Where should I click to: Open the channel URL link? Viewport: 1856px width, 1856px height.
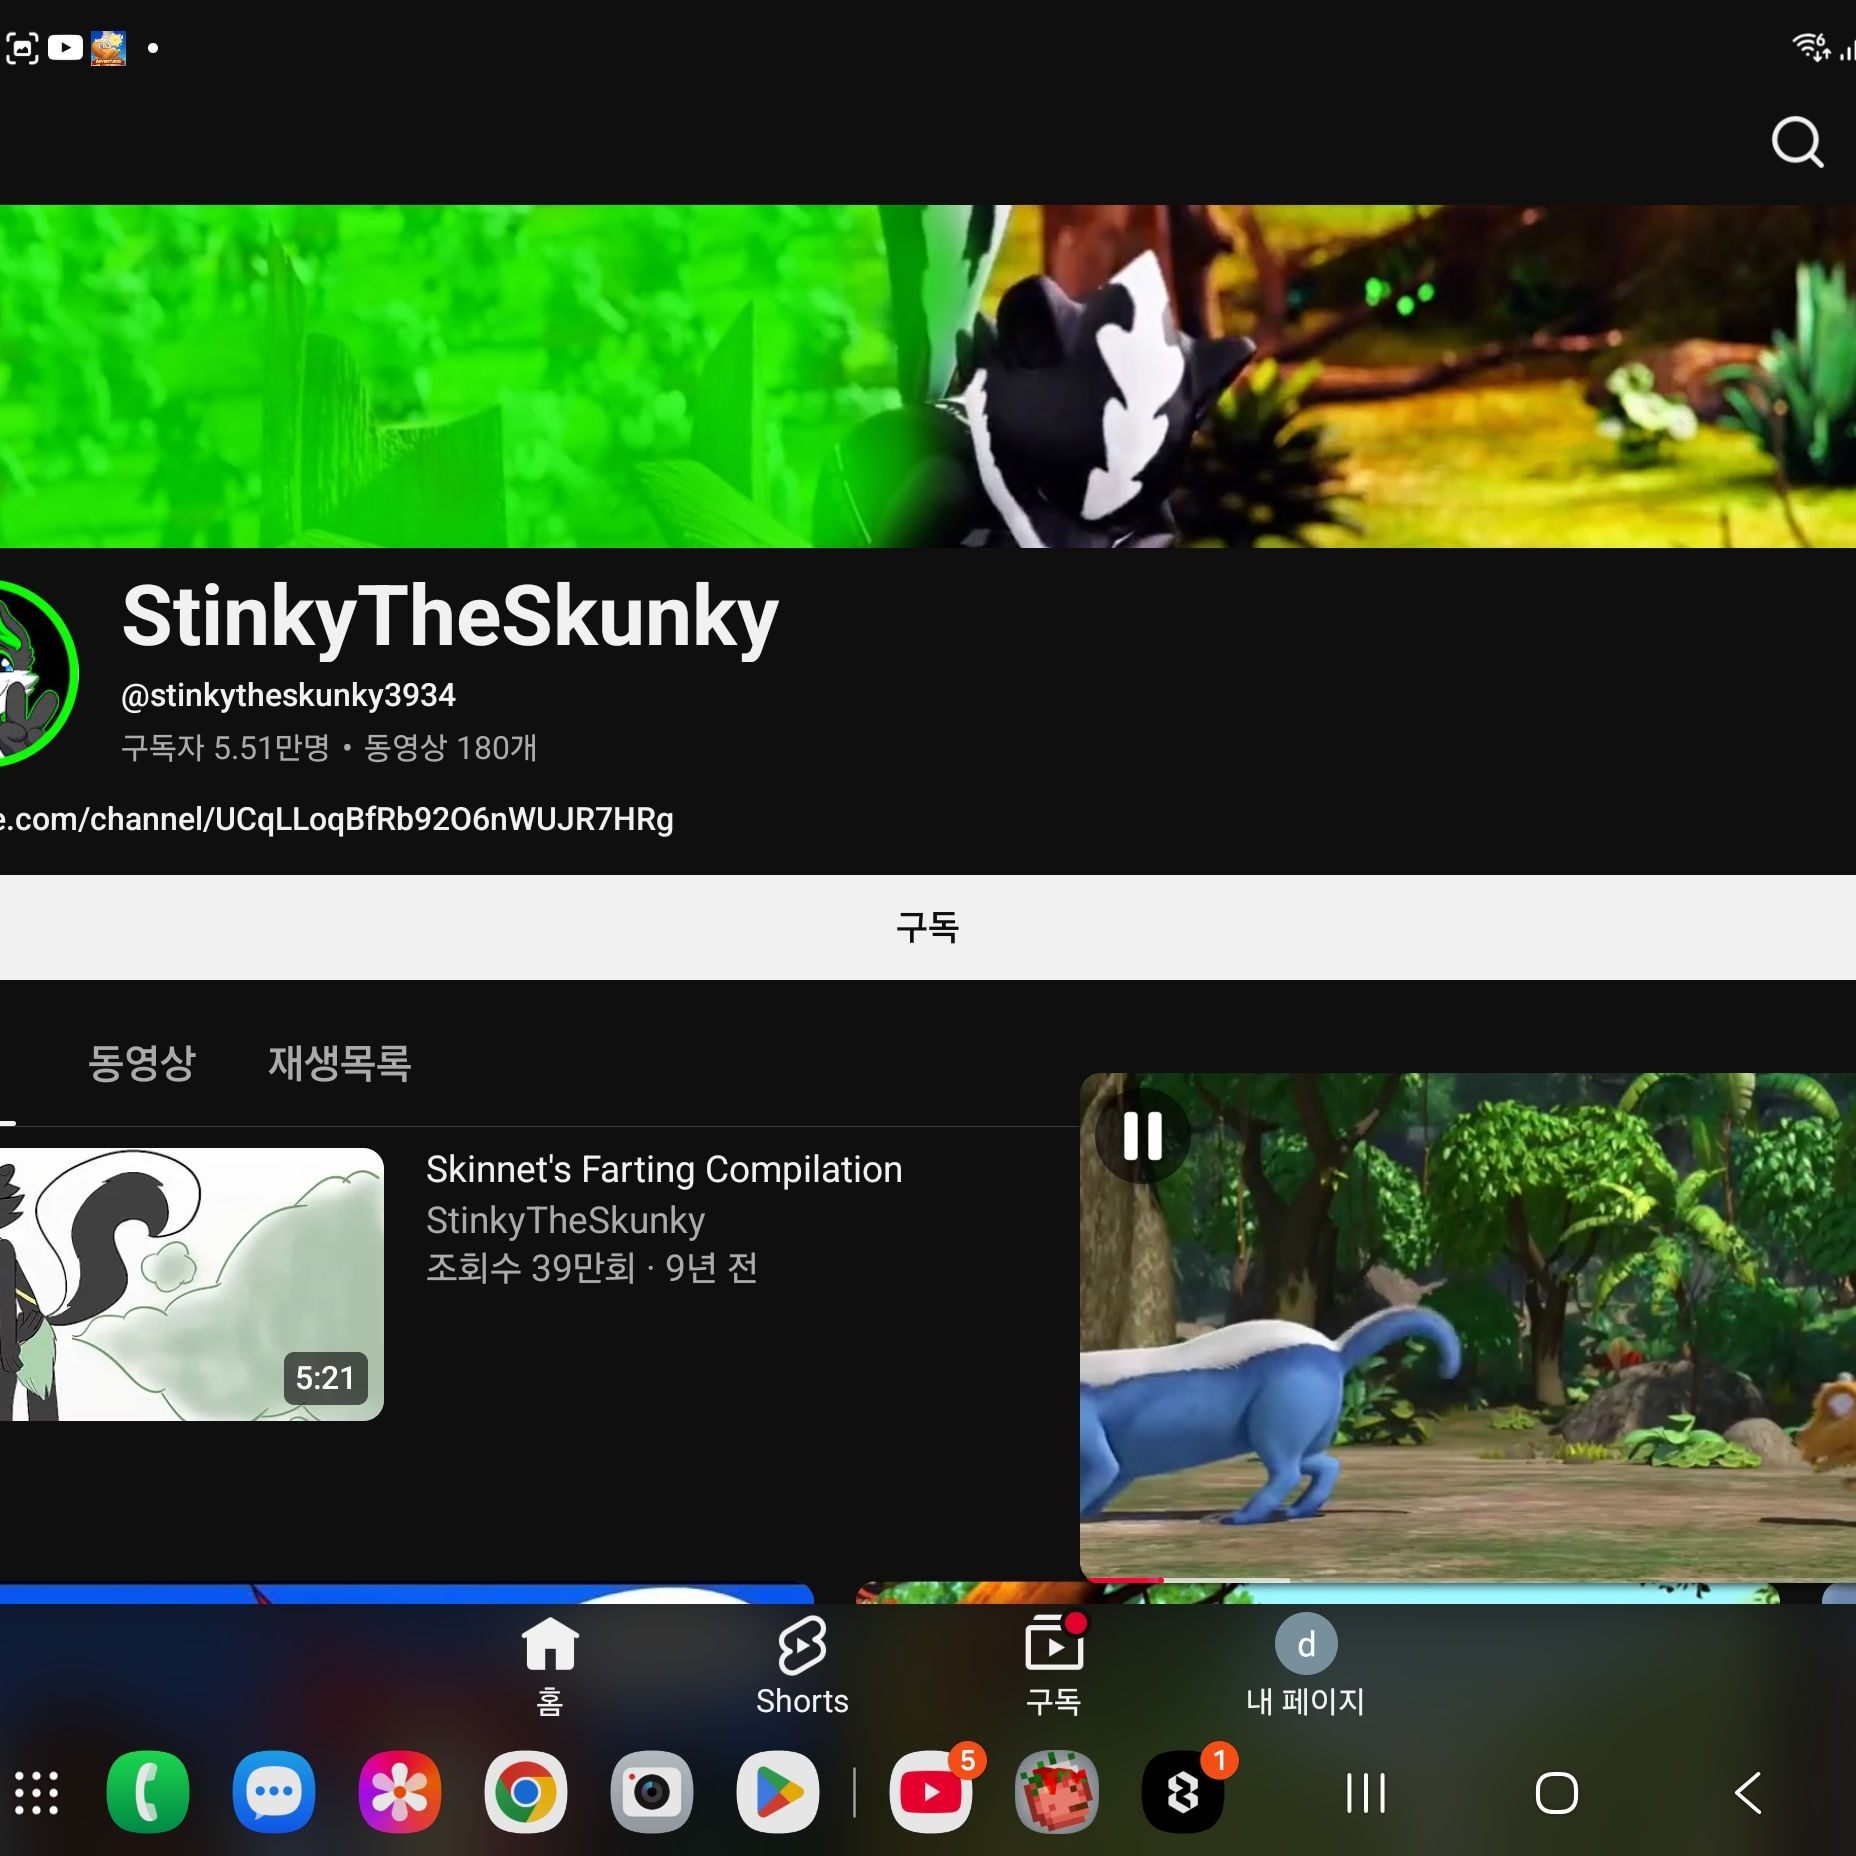coord(337,819)
